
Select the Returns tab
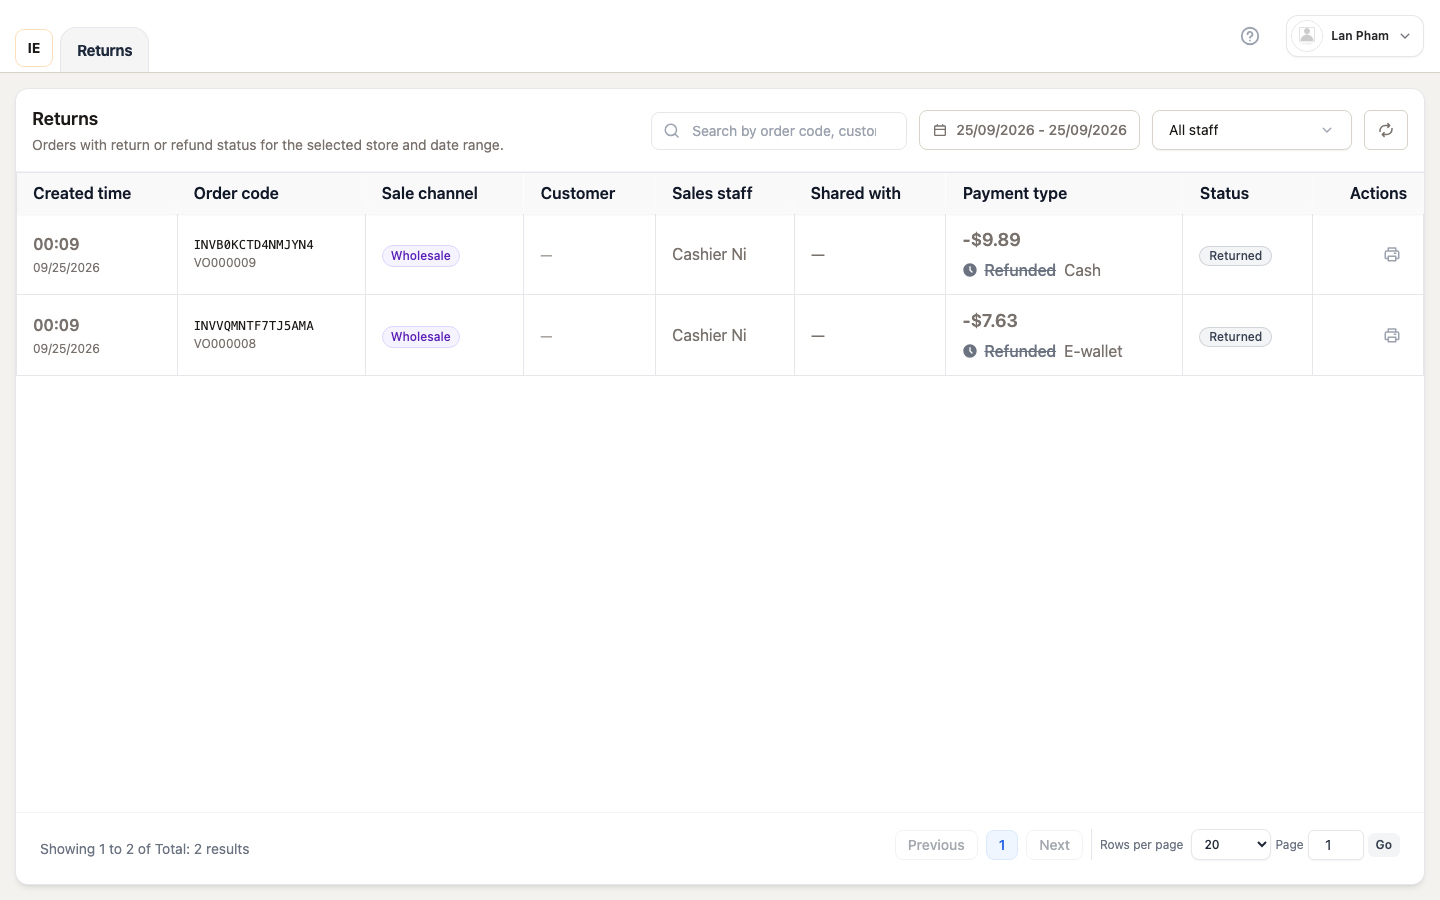pos(105,50)
